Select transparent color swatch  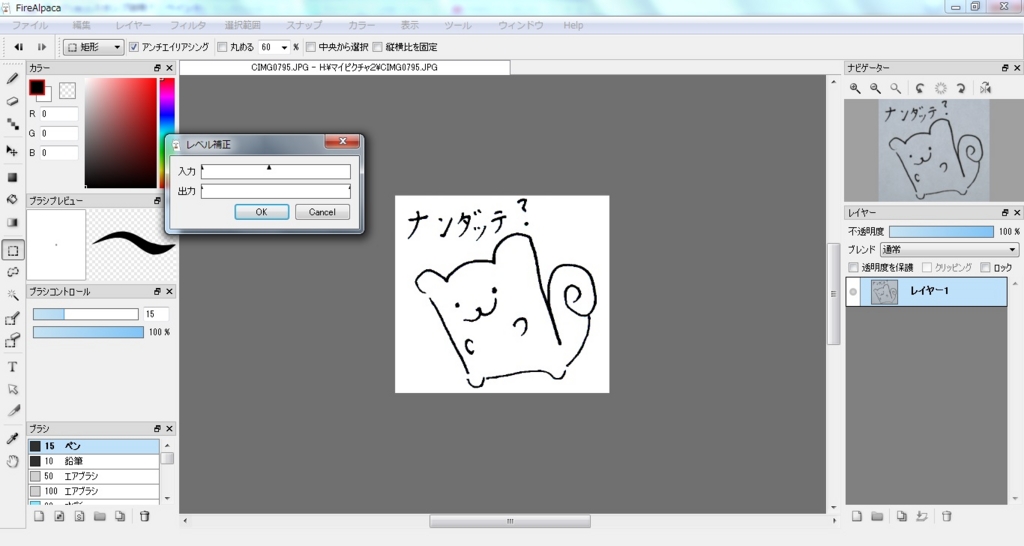coord(67,91)
